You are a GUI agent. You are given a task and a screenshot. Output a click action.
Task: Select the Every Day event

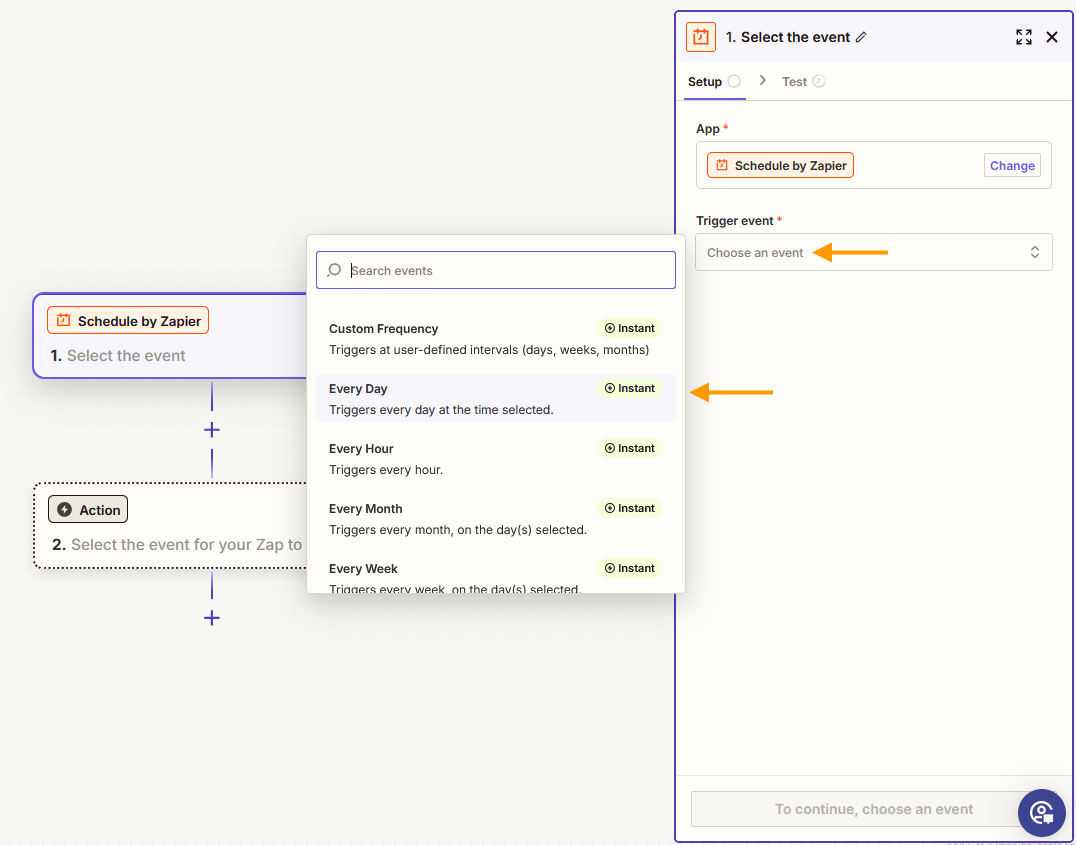pyautogui.click(x=496, y=399)
